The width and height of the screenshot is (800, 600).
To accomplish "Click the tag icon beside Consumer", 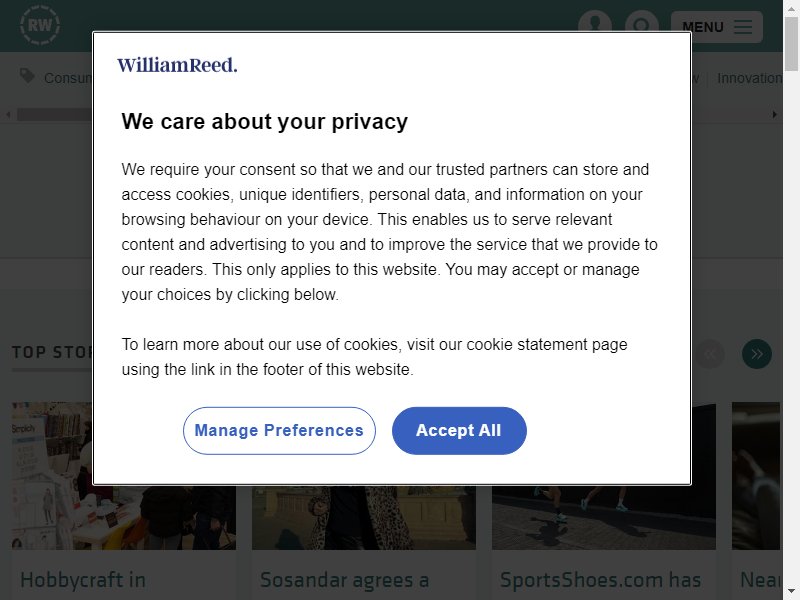I will pos(27,76).
